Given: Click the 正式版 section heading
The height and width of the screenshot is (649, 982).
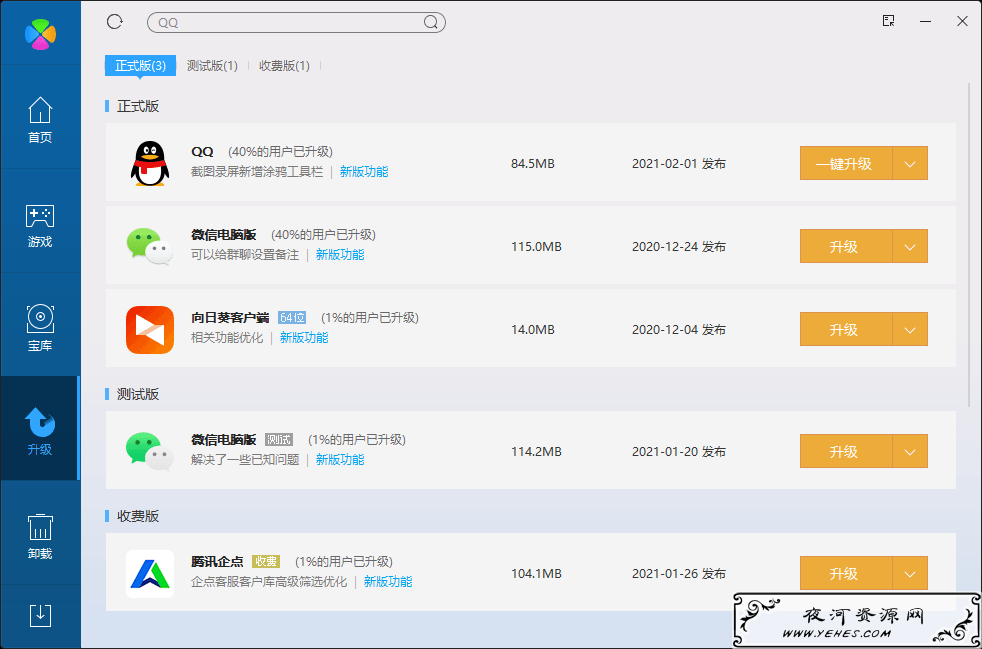Looking at the screenshot, I should pyautogui.click(x=138, y=106).
